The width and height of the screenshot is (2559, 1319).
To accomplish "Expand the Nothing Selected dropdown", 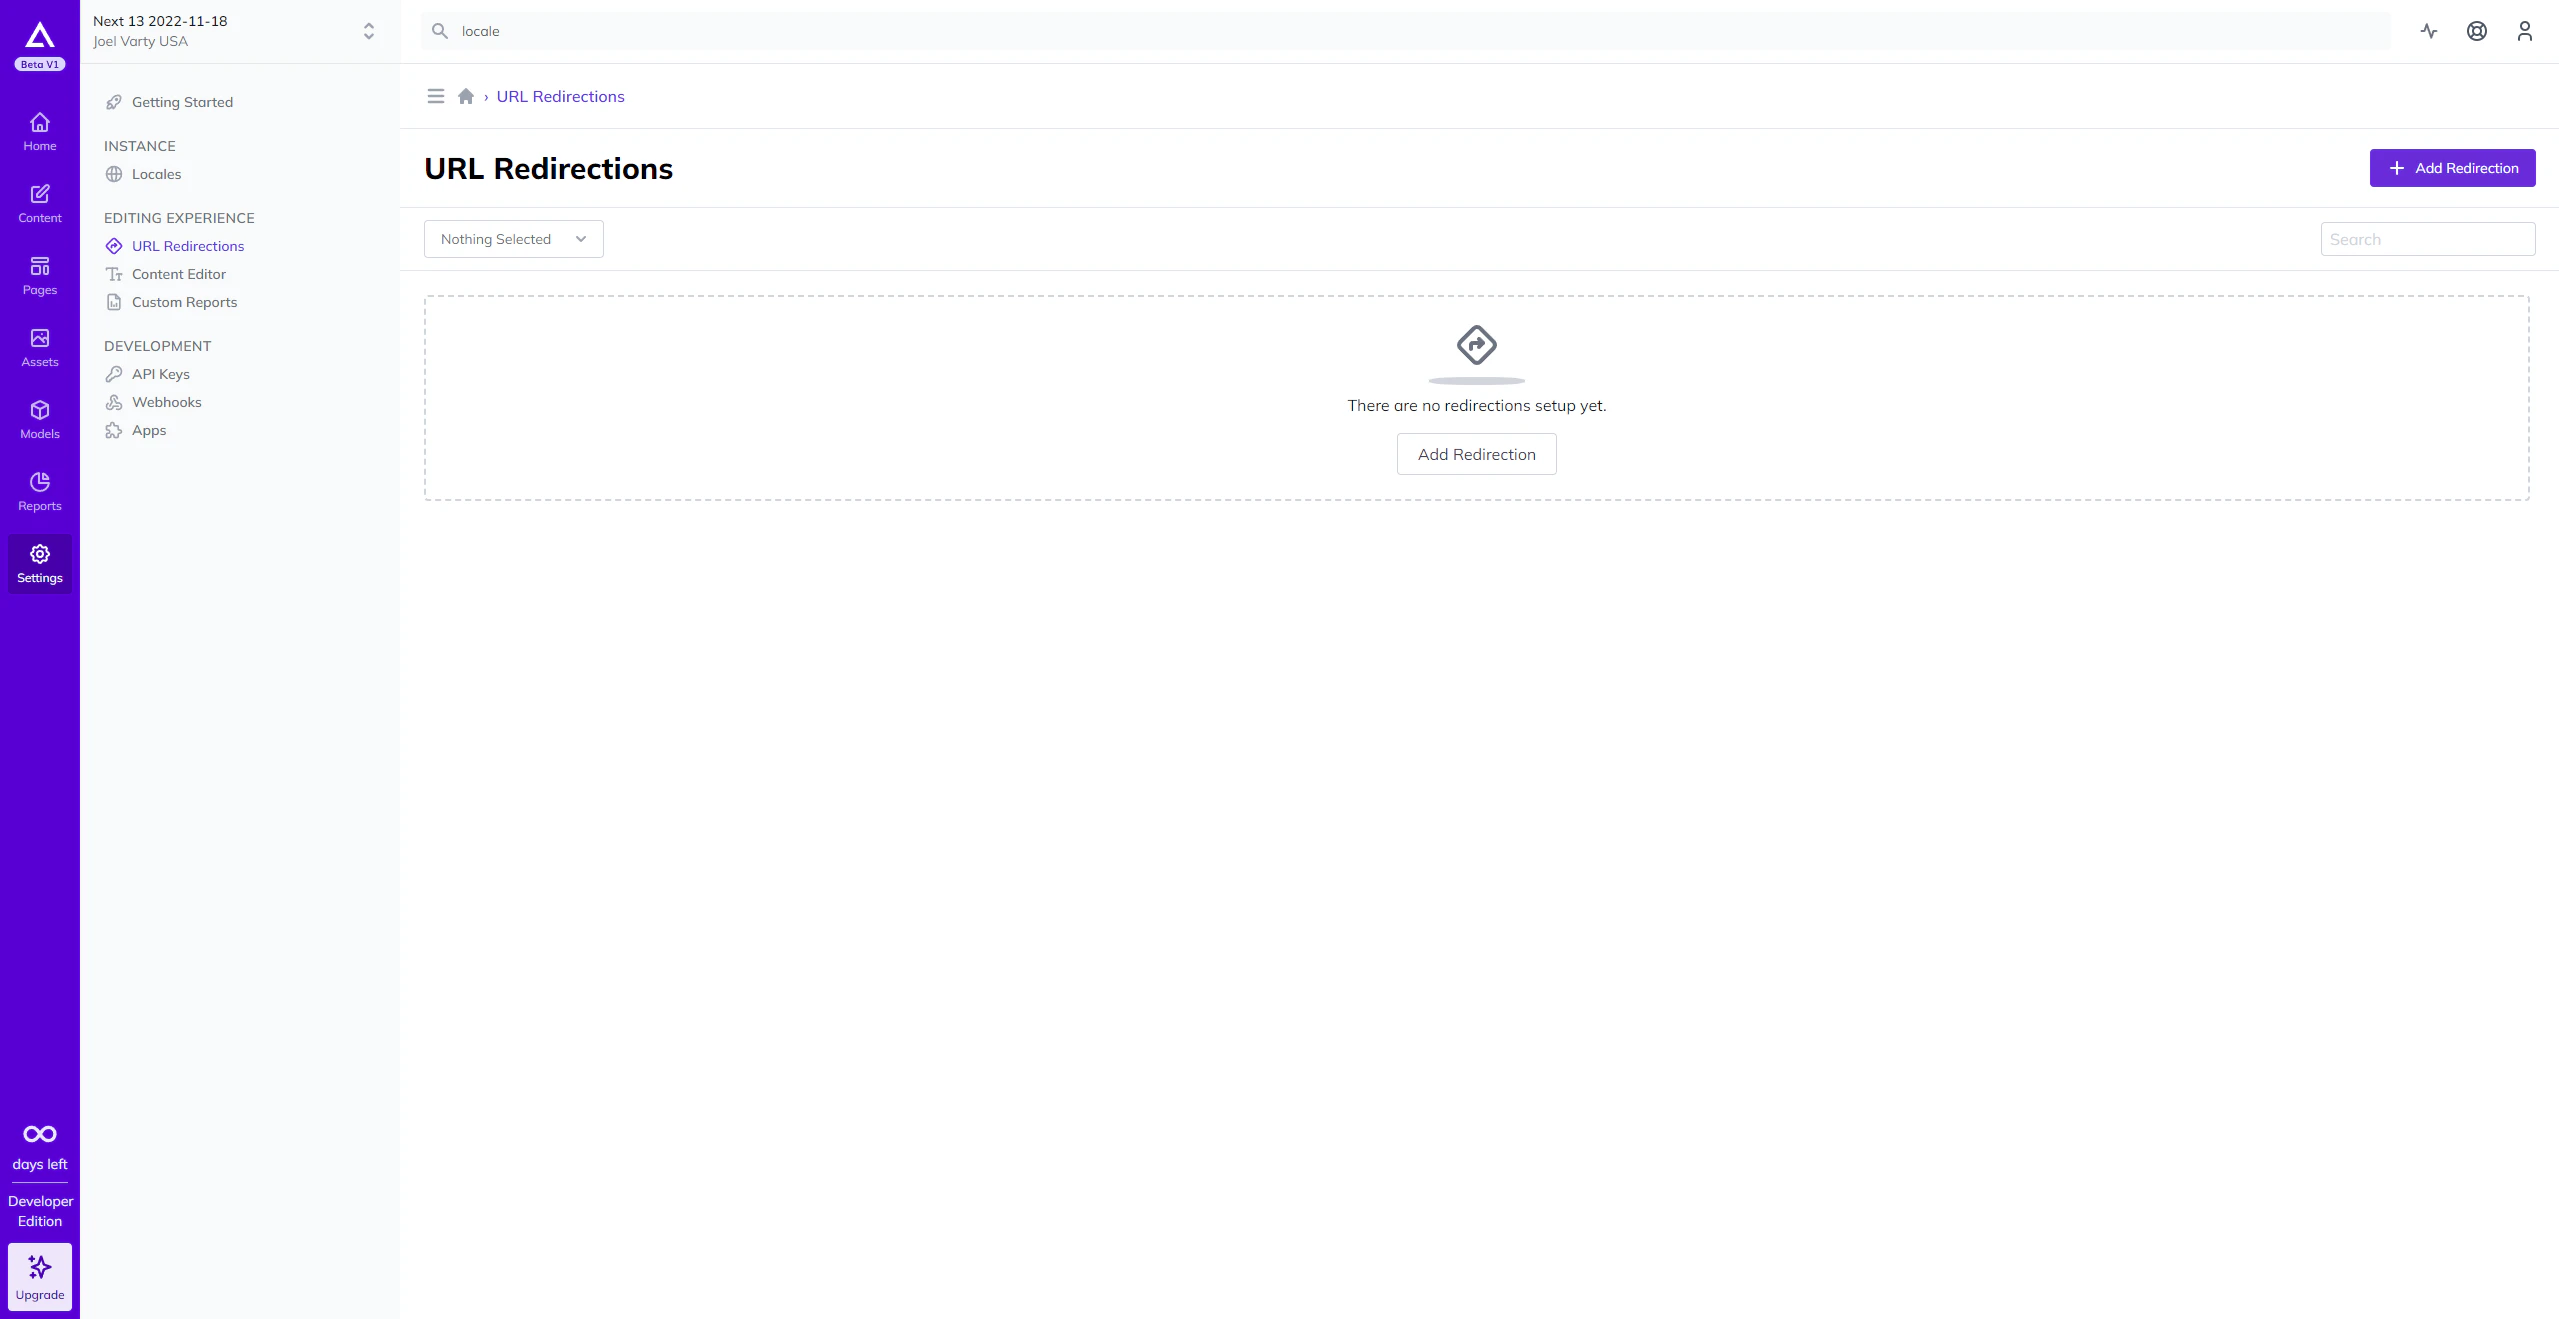I will (513, 237).
